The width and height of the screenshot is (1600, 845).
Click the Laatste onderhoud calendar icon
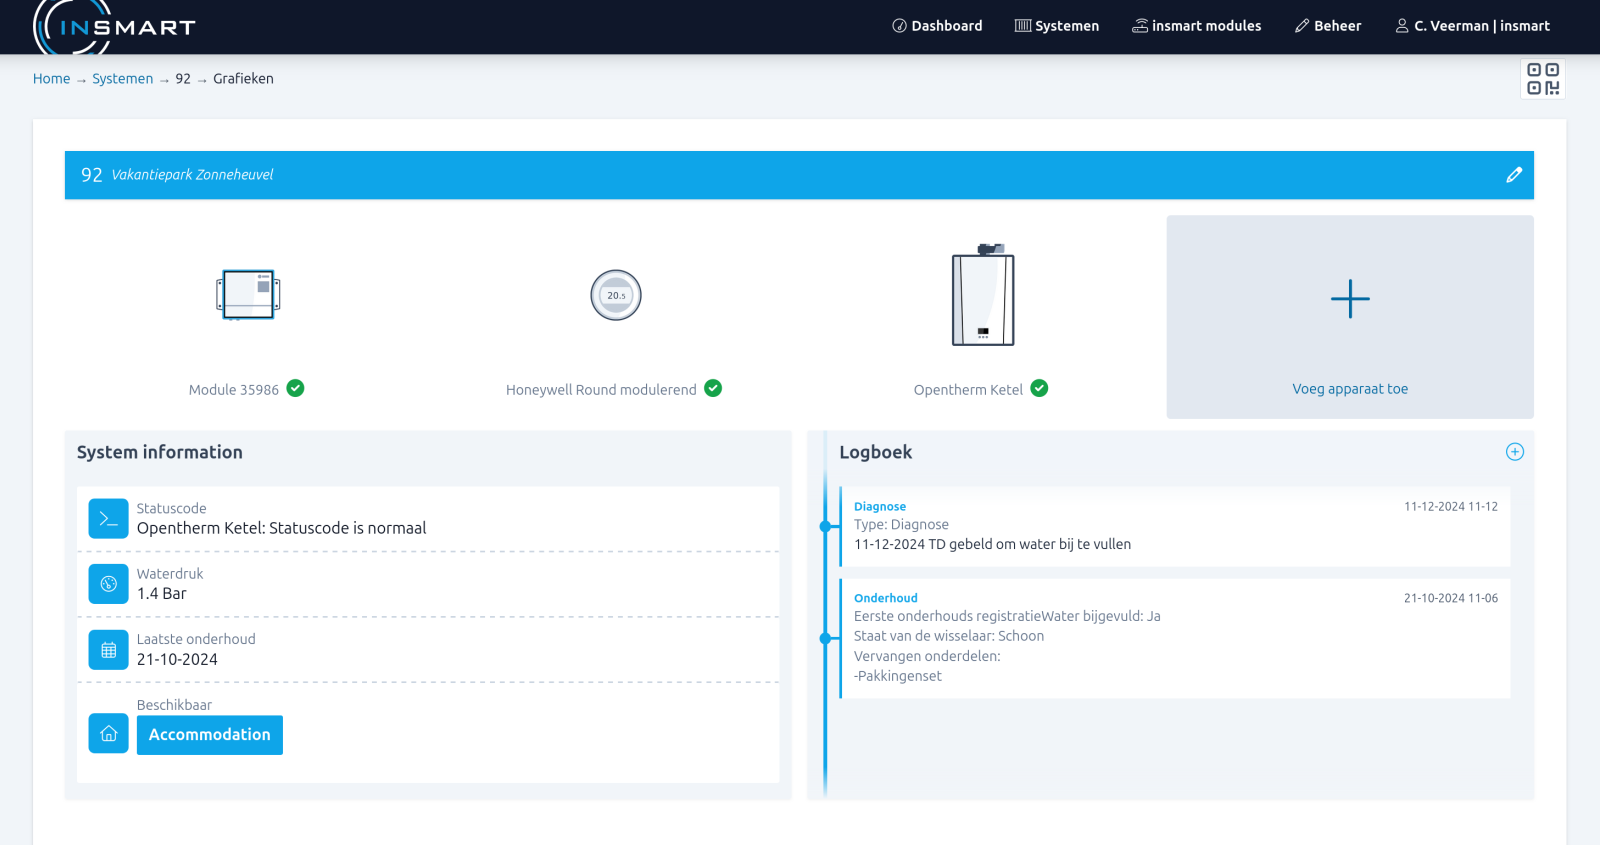[x=109, y=650]
